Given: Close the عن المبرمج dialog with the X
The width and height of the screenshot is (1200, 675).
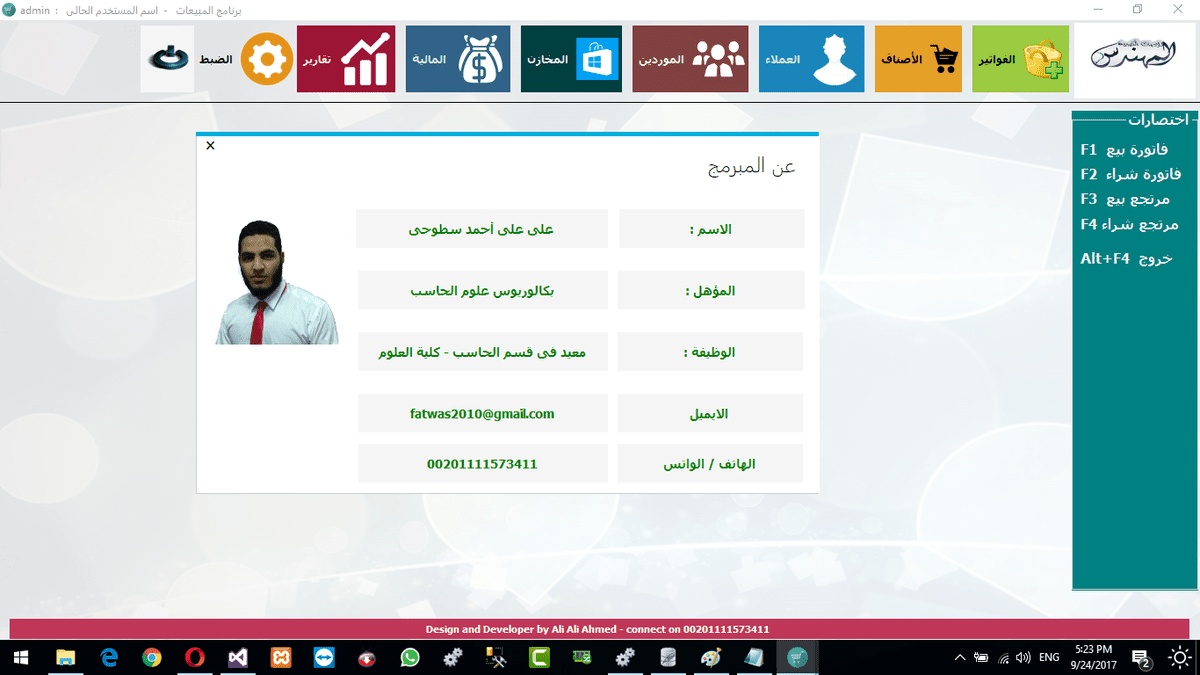Looking at the screenshot, I should 209,145.
